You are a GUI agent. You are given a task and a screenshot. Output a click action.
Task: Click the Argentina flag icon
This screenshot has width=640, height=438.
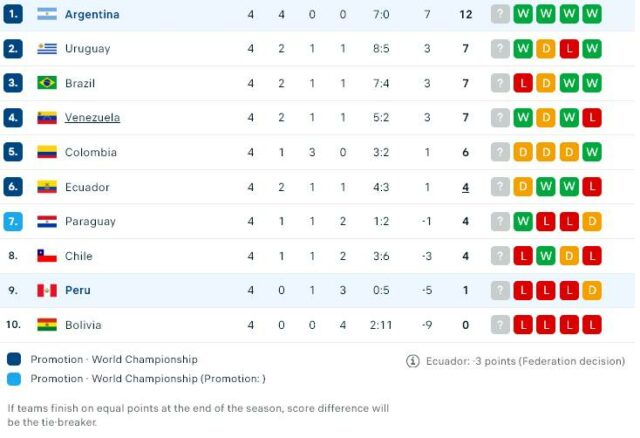[x=47, y=14]
